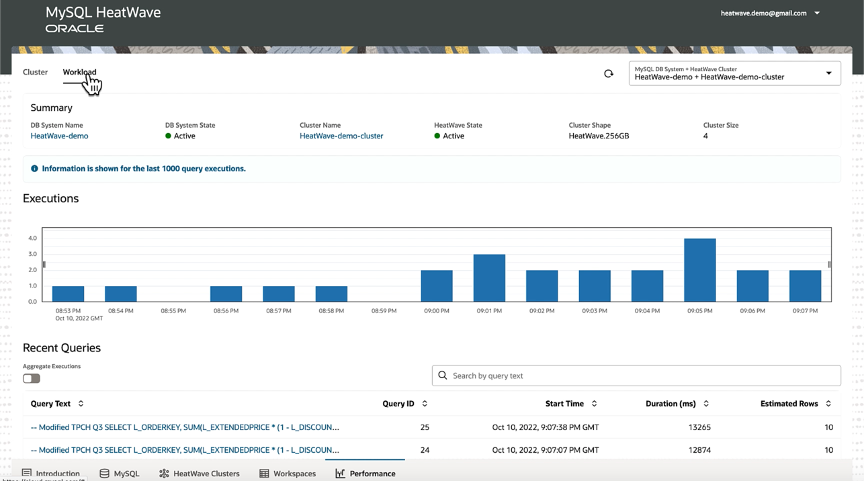Go to the HeatWave Clusters tab label
Viewport: 864px width, 482px height.
click(x=207, y=474)
